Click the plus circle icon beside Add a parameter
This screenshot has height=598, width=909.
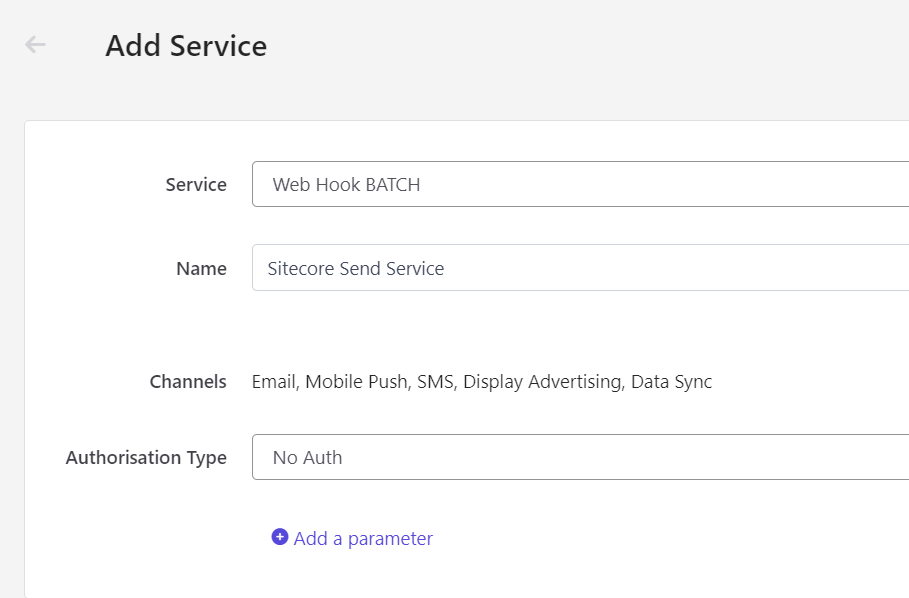pos(280,537)
